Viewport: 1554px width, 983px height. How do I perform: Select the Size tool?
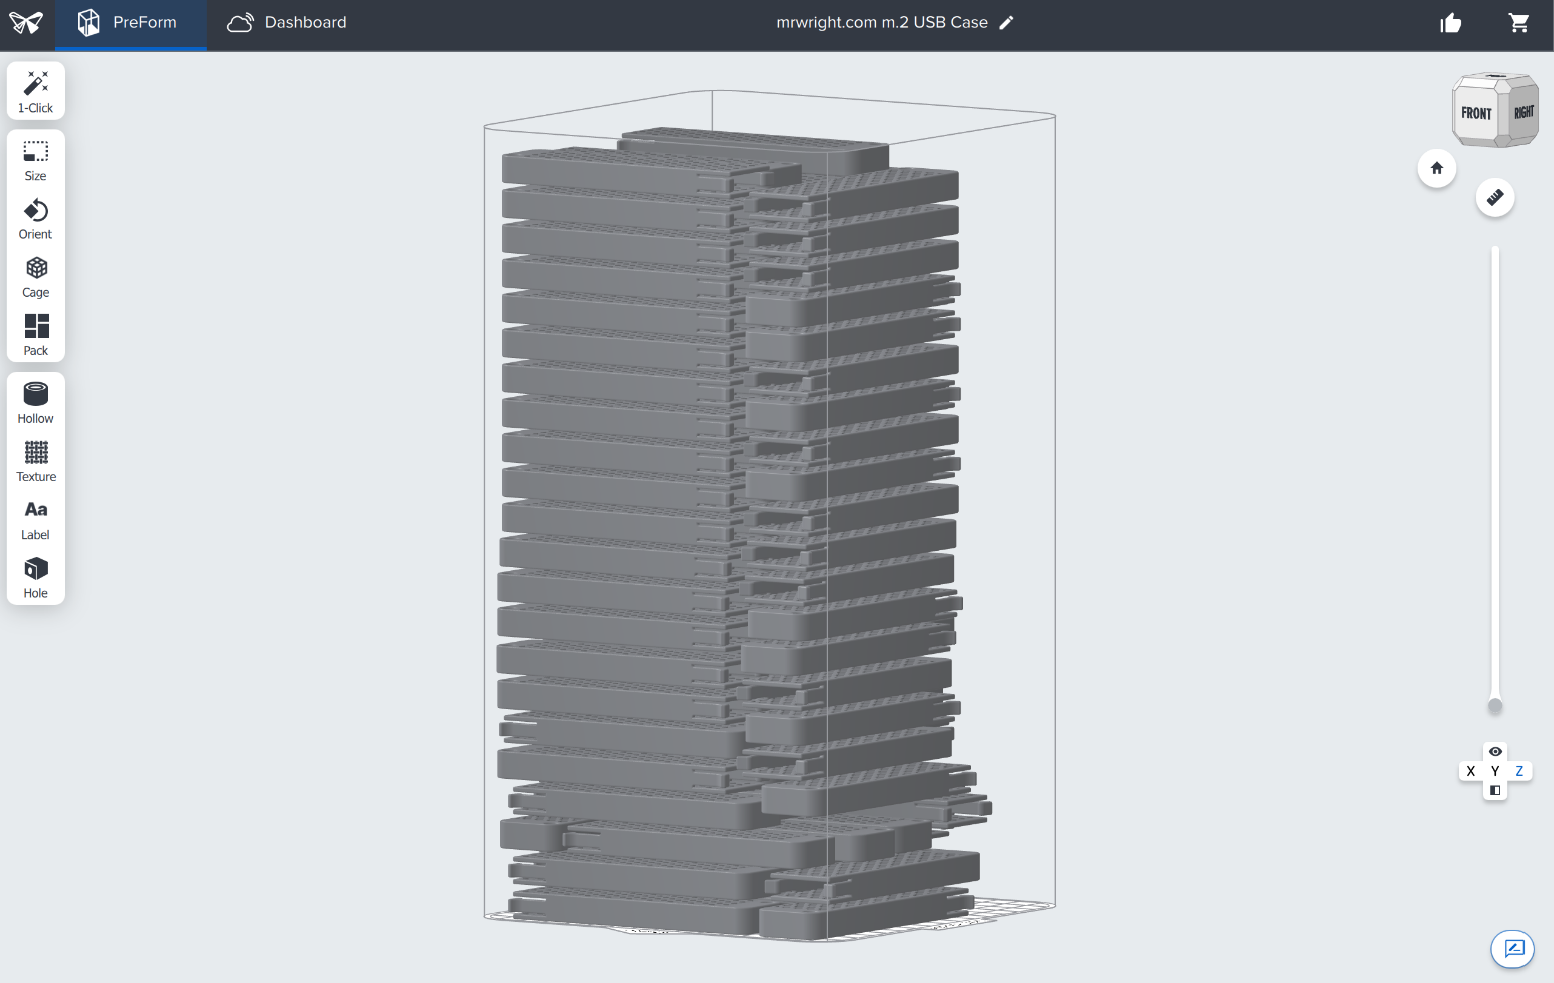(36, 160)
